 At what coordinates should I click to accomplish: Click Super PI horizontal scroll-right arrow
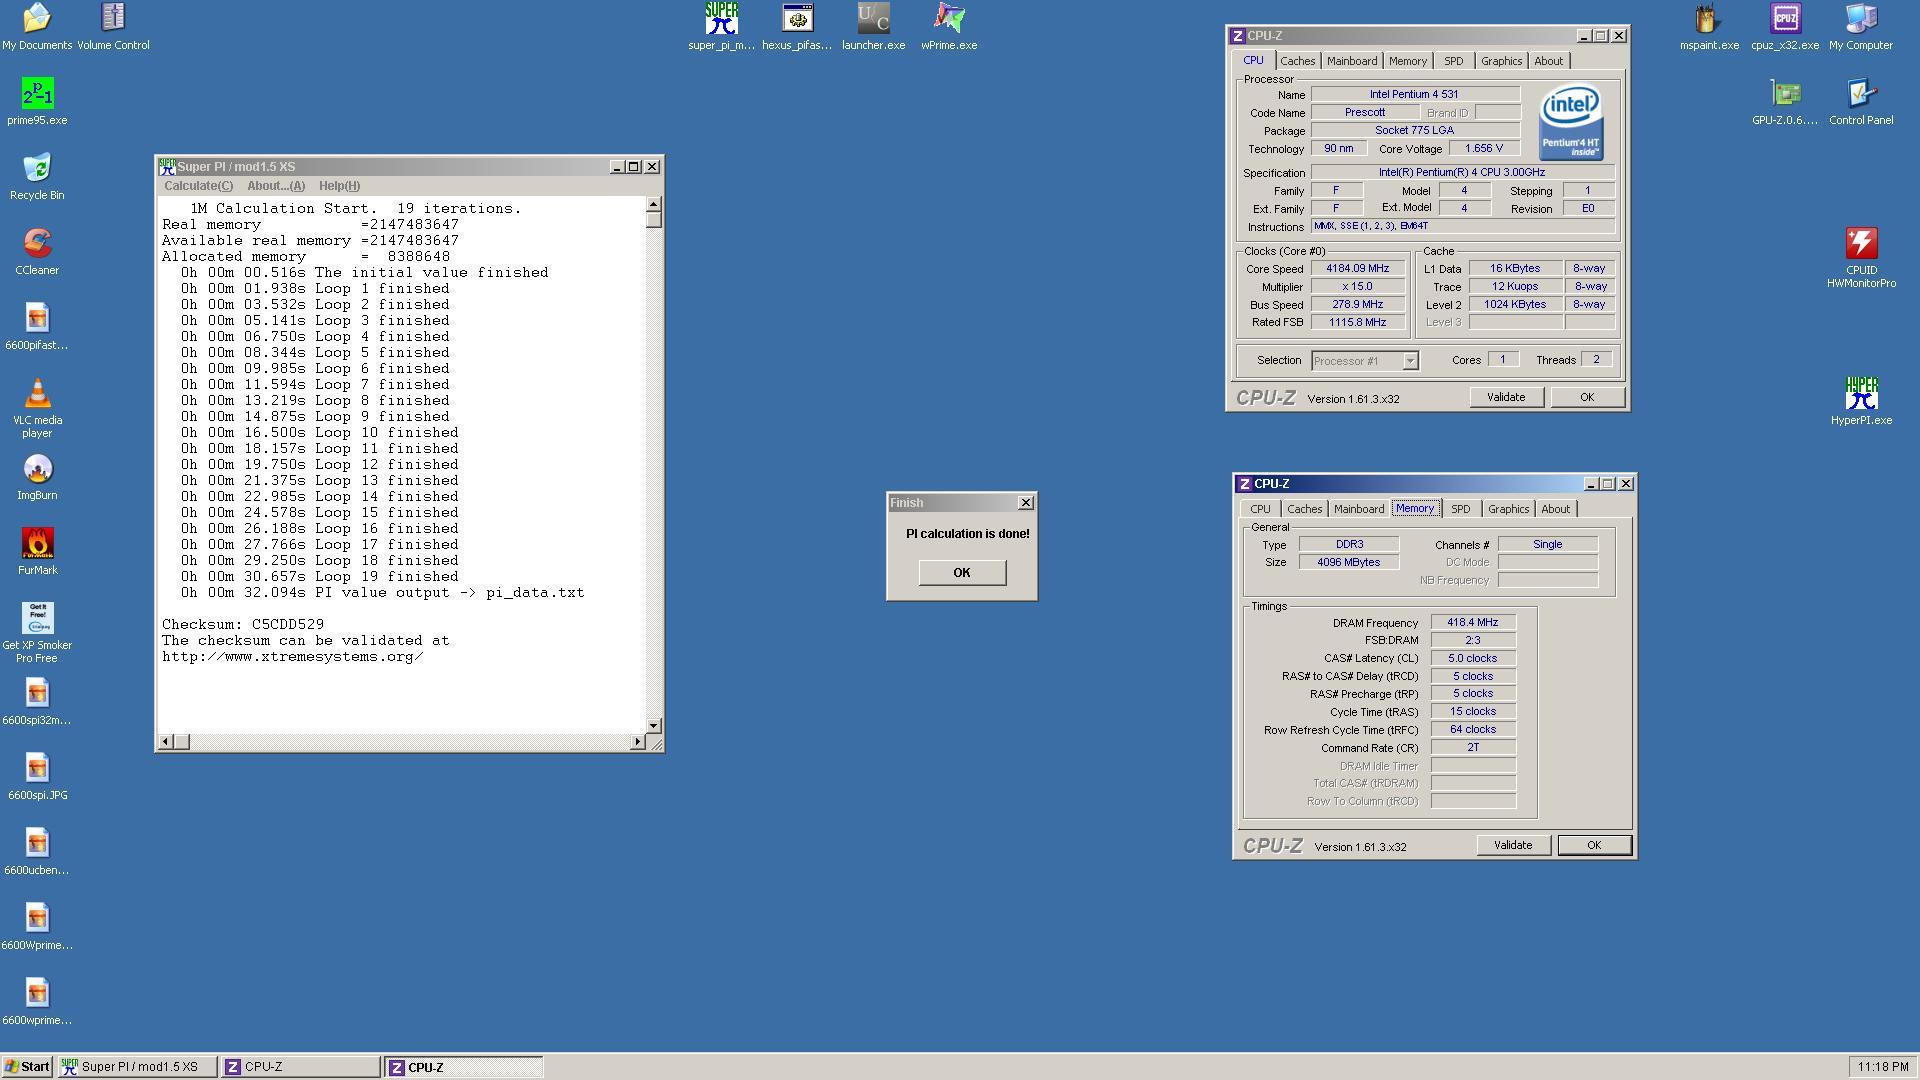[x=637, y=741]
